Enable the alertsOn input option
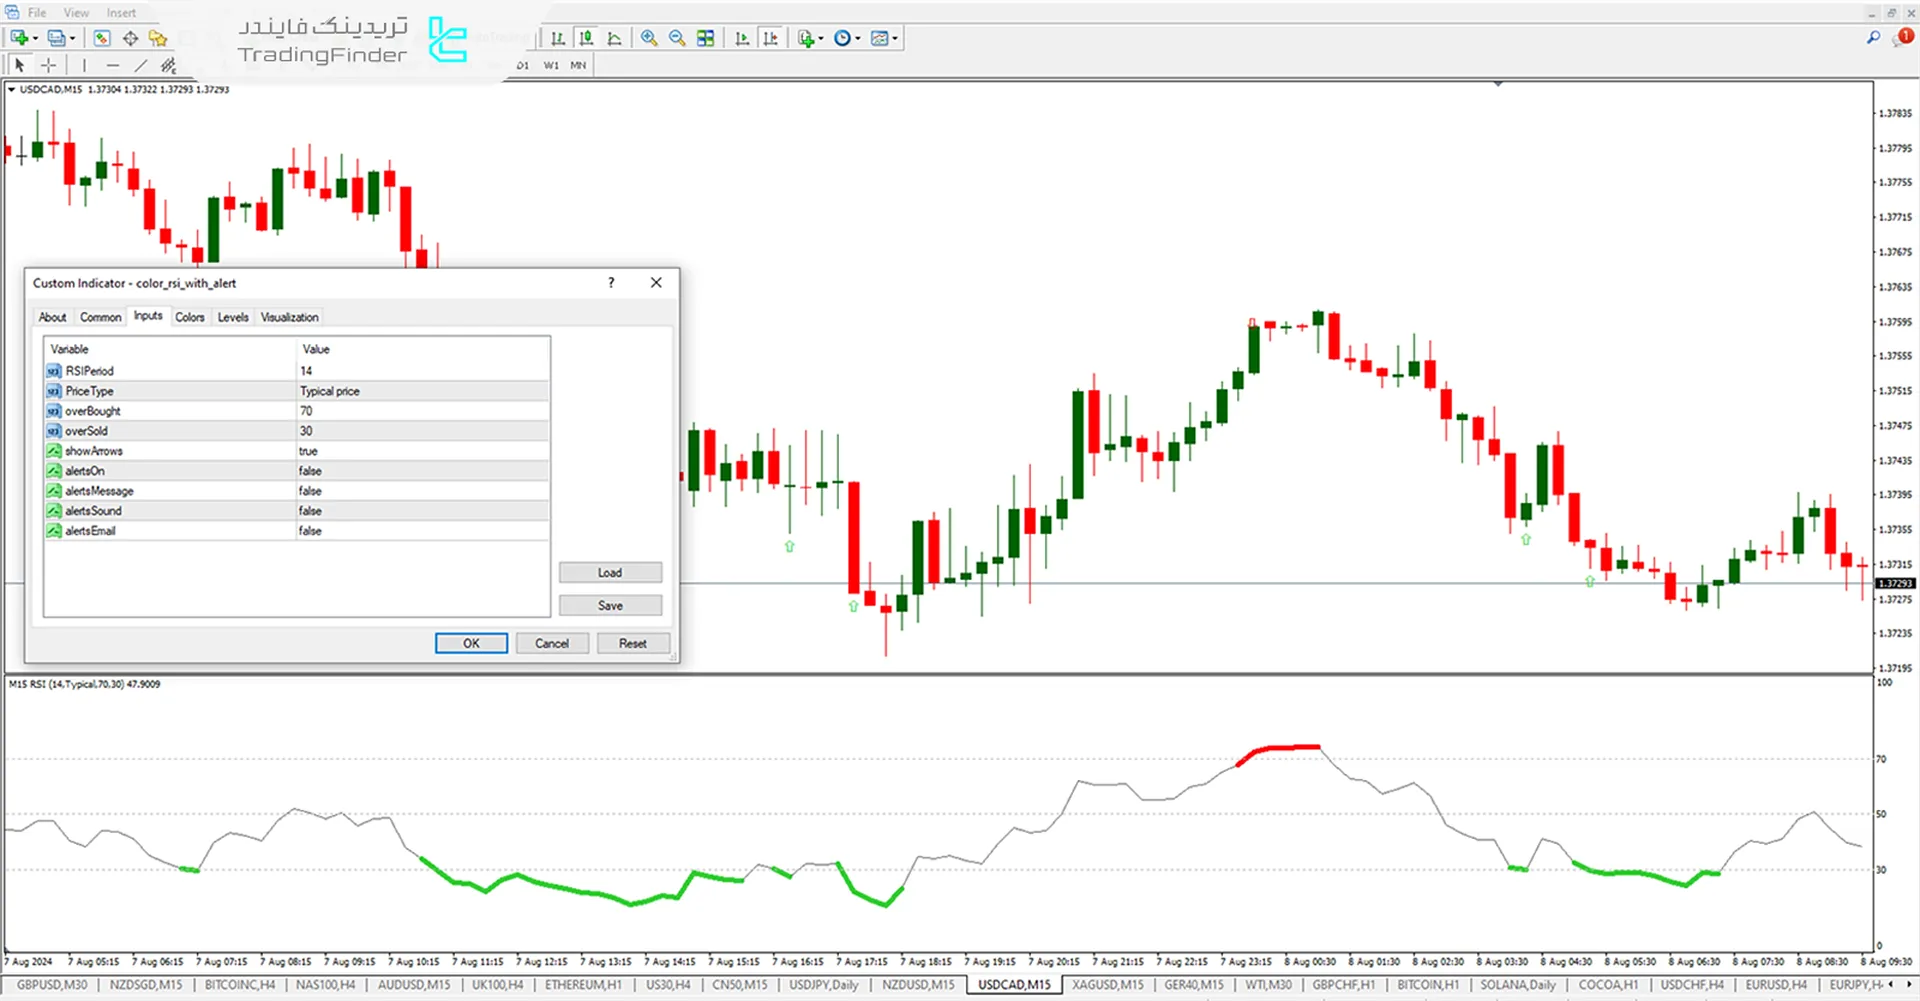Viewport: 1920px width, 1001px height. pyautogui.click(x=420, y=470)
